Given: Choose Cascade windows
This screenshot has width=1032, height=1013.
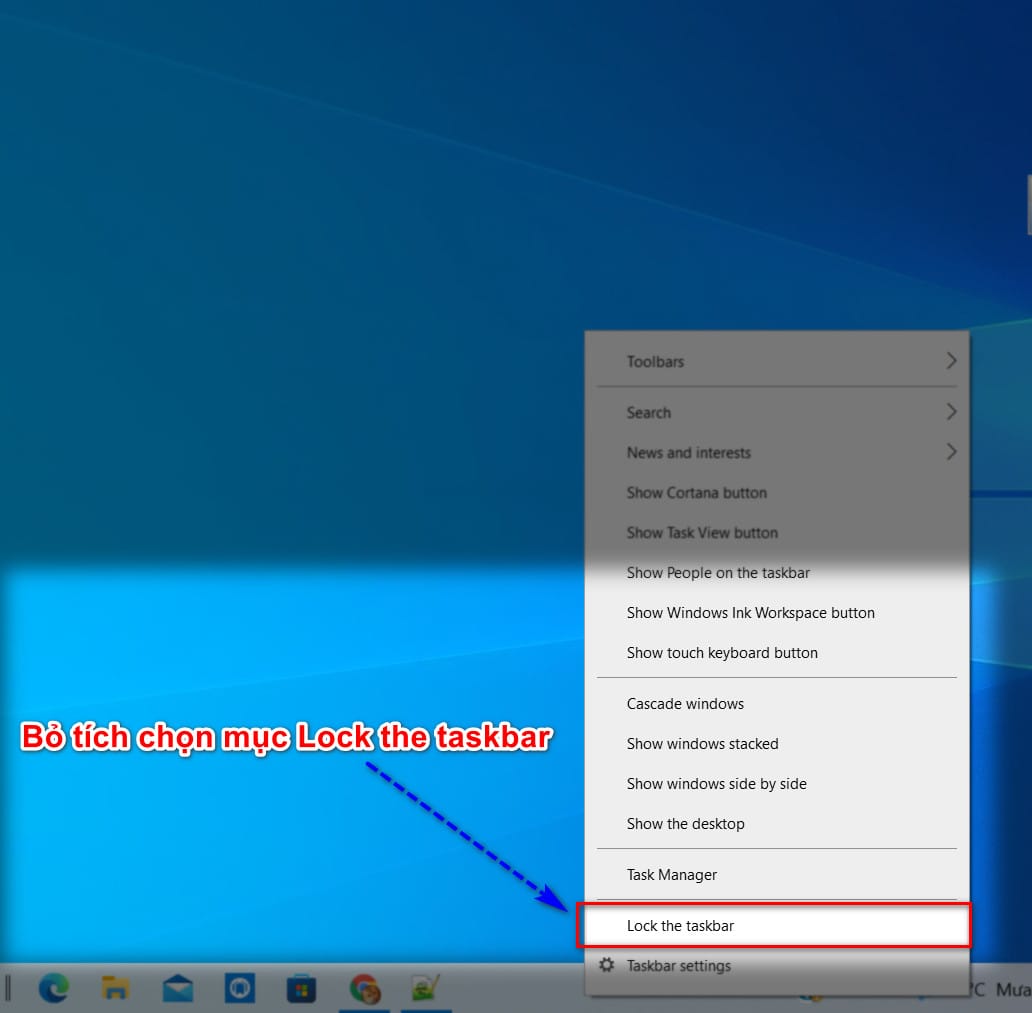Looking at the screenshot, I should [777, 704].
